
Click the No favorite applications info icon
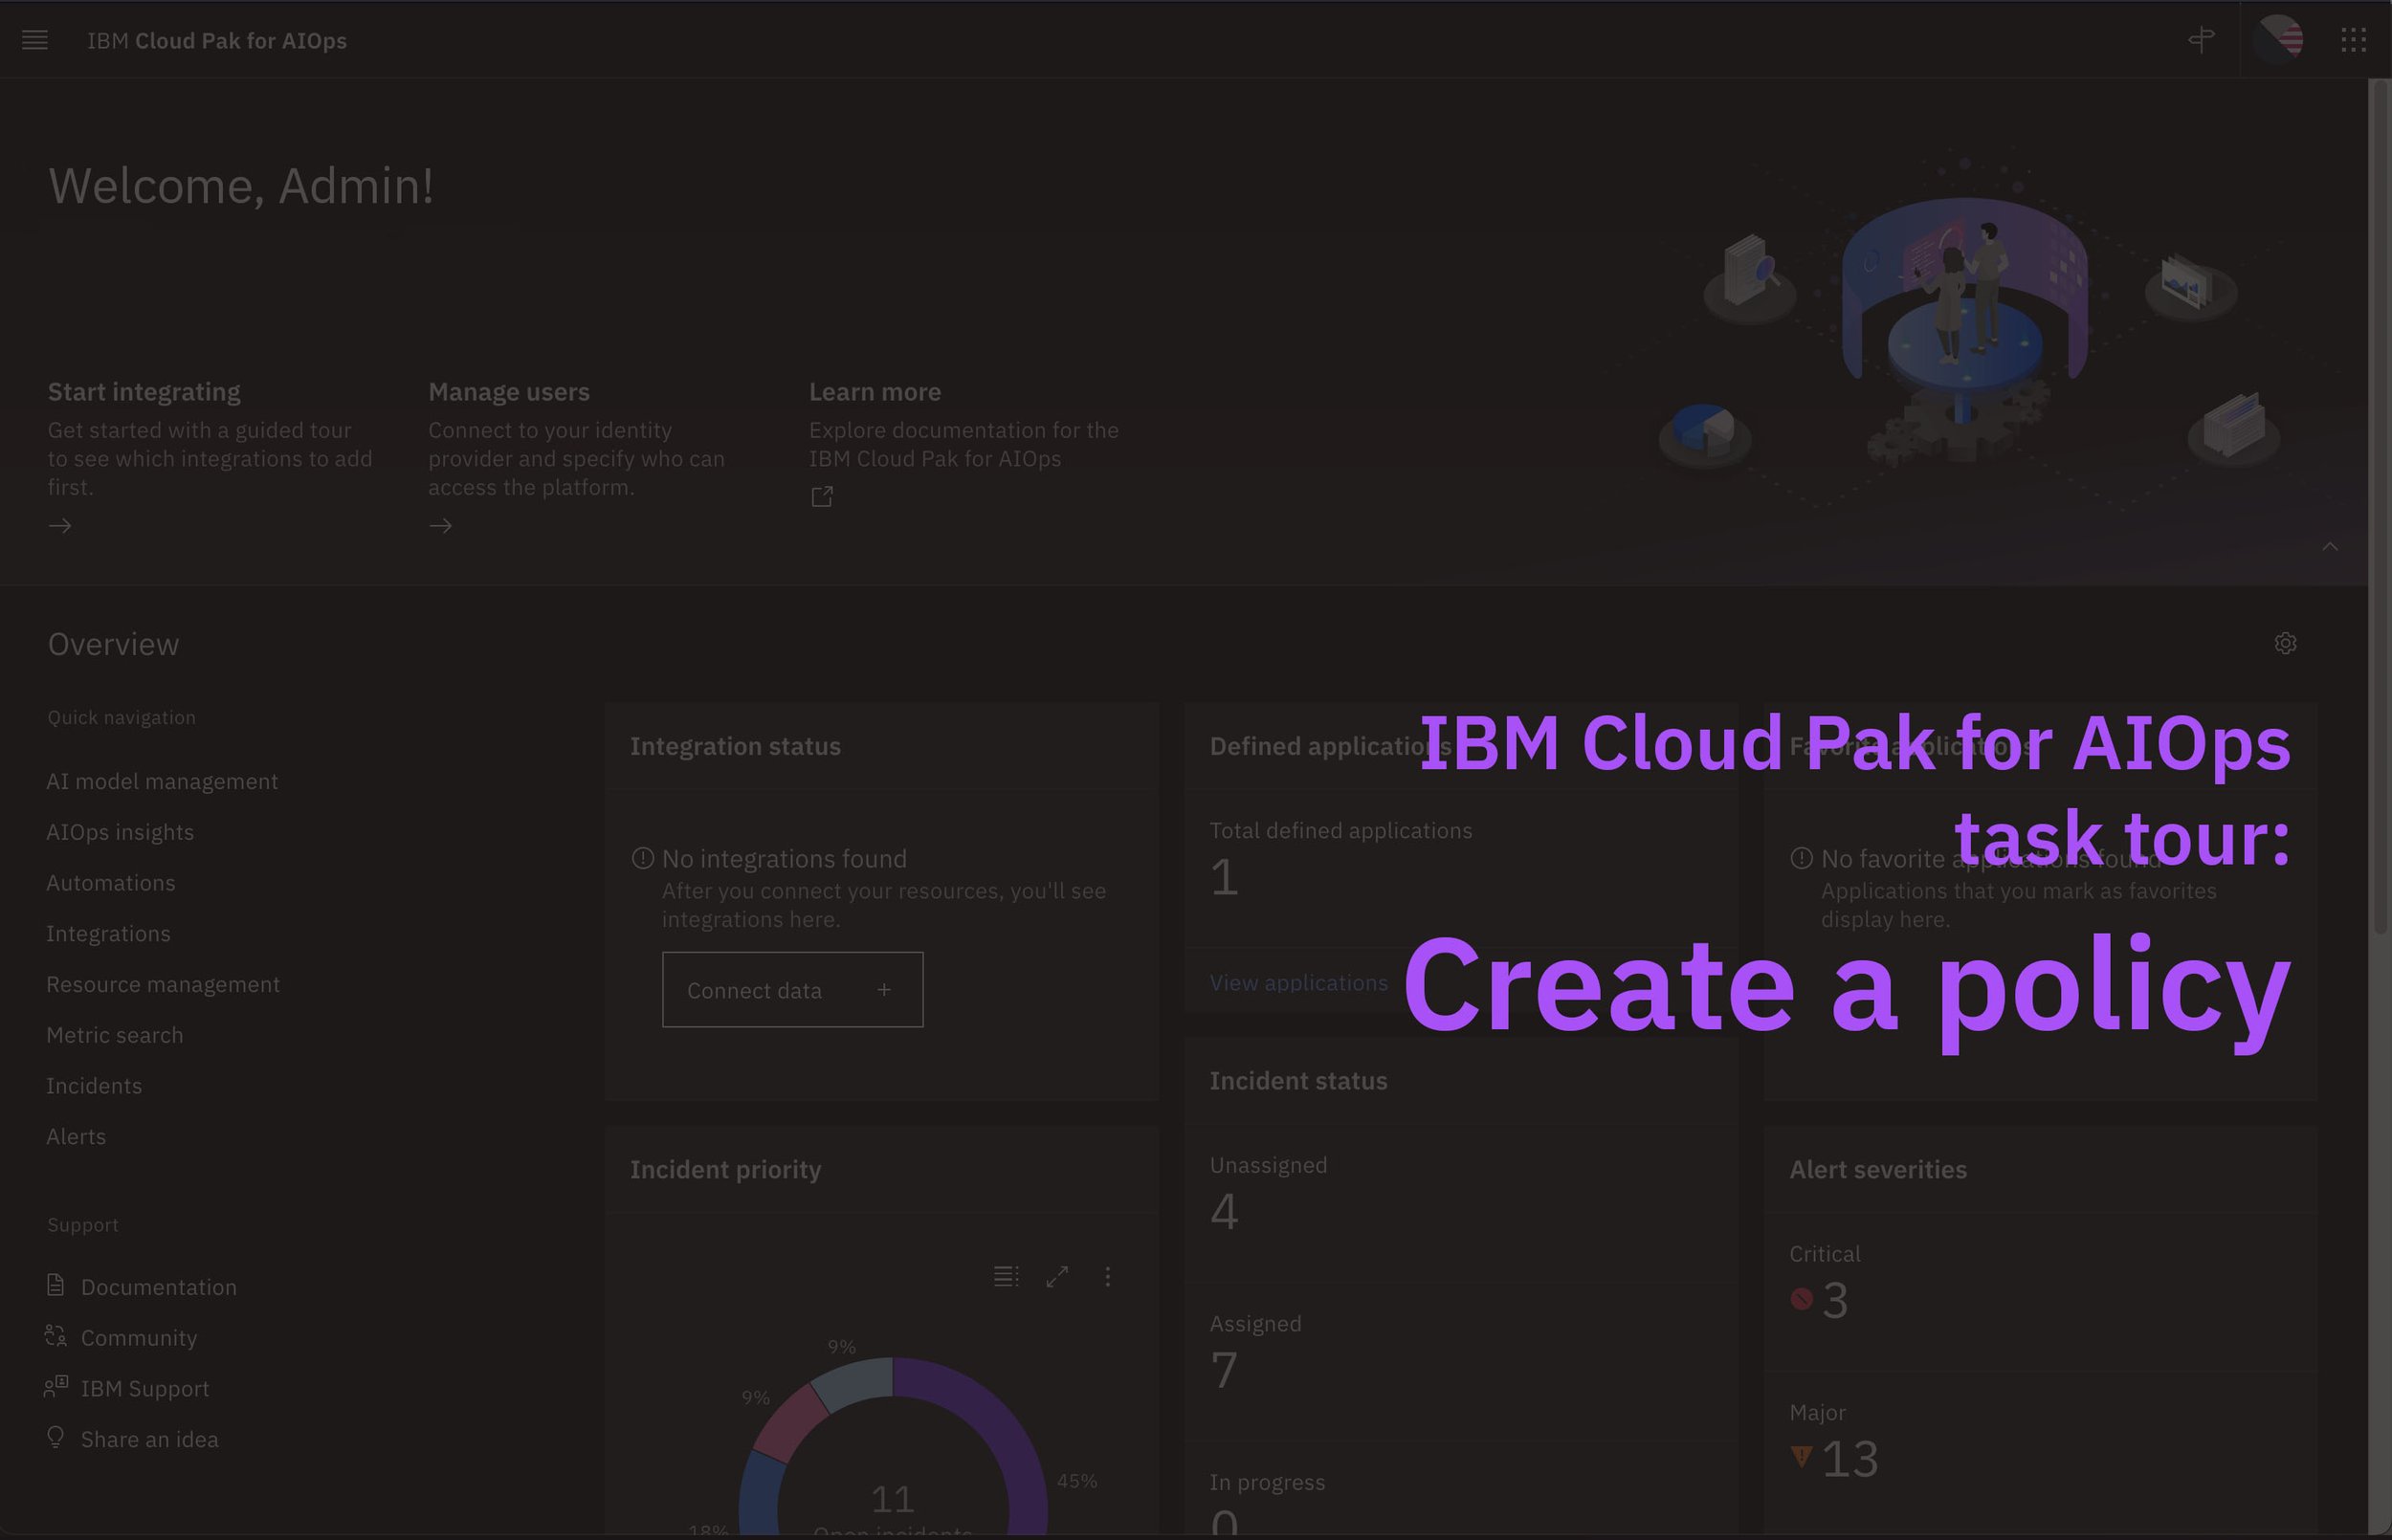click(x=1801, y=858)
